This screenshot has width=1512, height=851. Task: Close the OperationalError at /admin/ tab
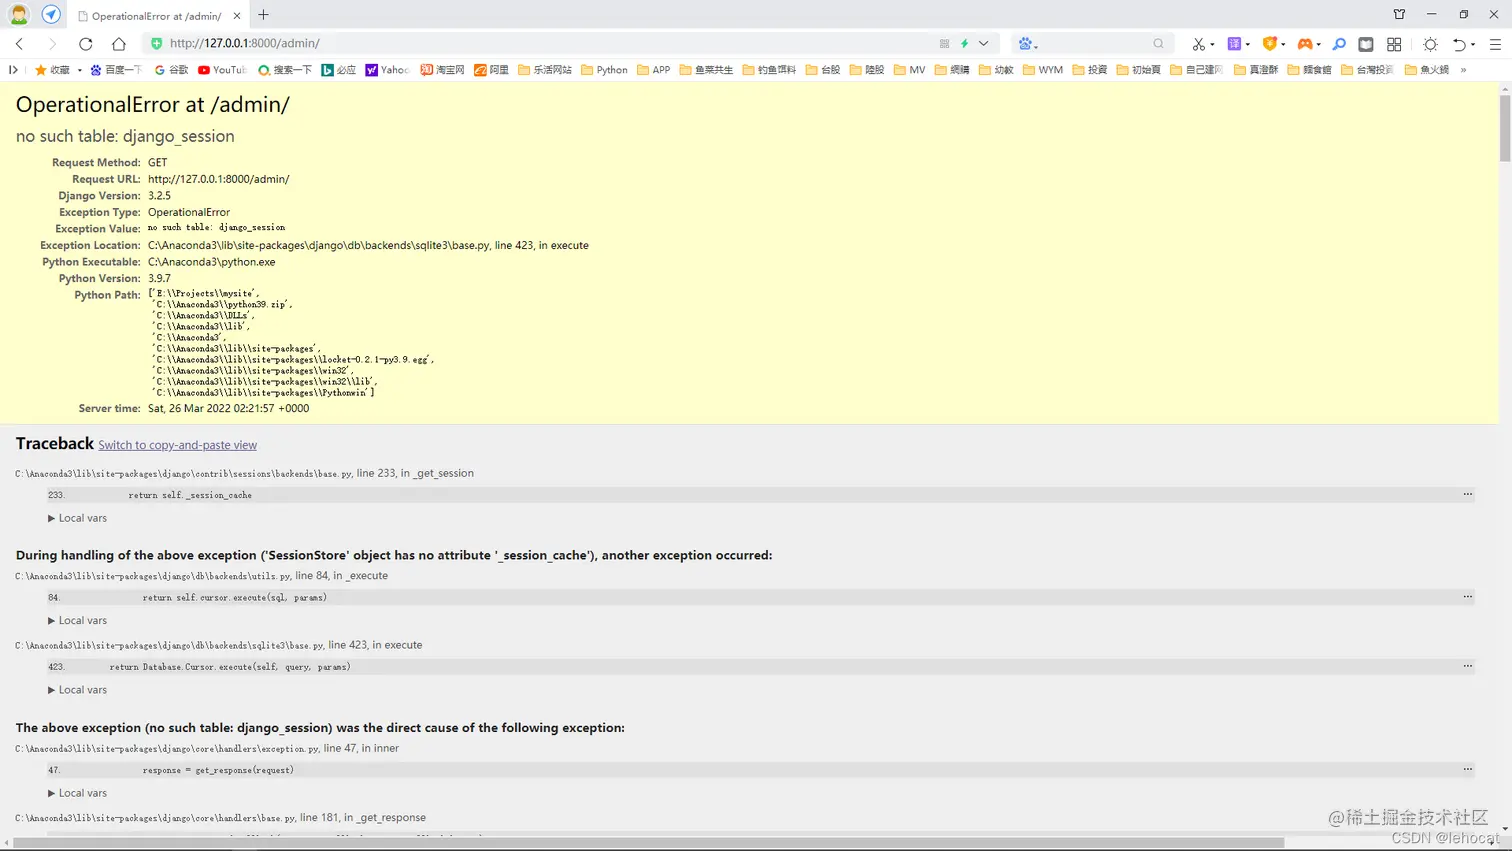pyautogui.click(x=237, y=16)
